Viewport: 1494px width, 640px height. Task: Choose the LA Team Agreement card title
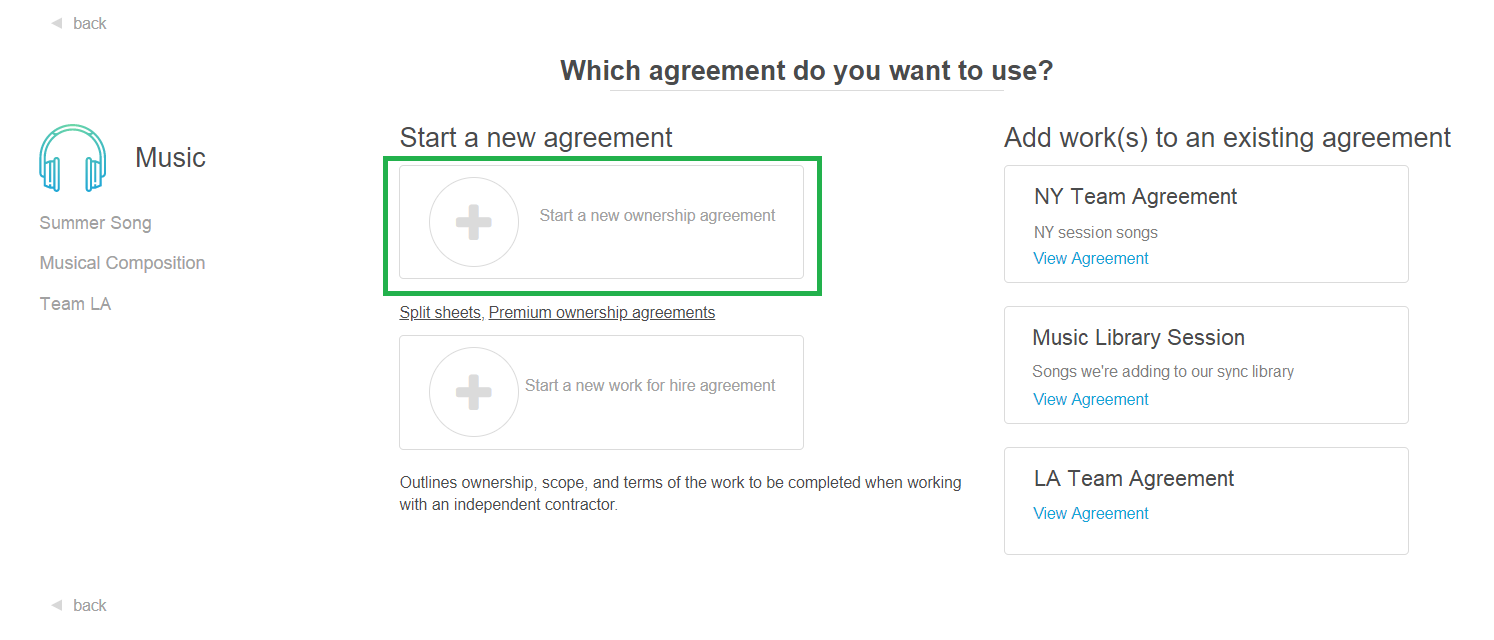(x=1134, y=479)
